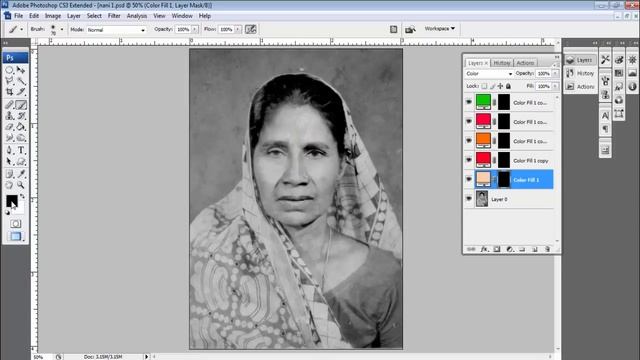Select the Magic Wand tool
640x360 pixels.
(x=21, y=81)
